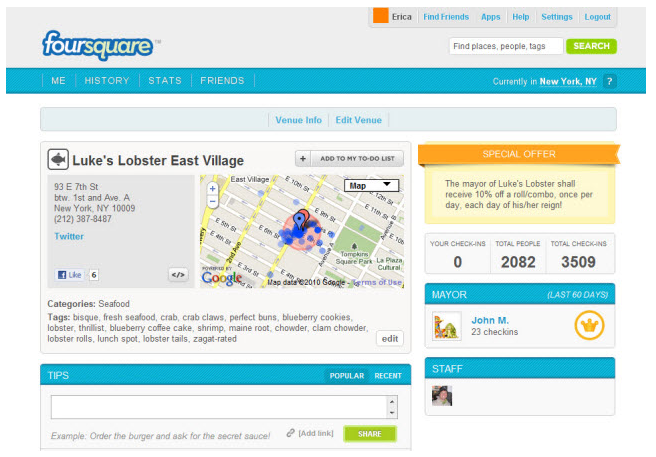Click the tip text entry box
The image size is (656, 457).
[x=220, y=407]
